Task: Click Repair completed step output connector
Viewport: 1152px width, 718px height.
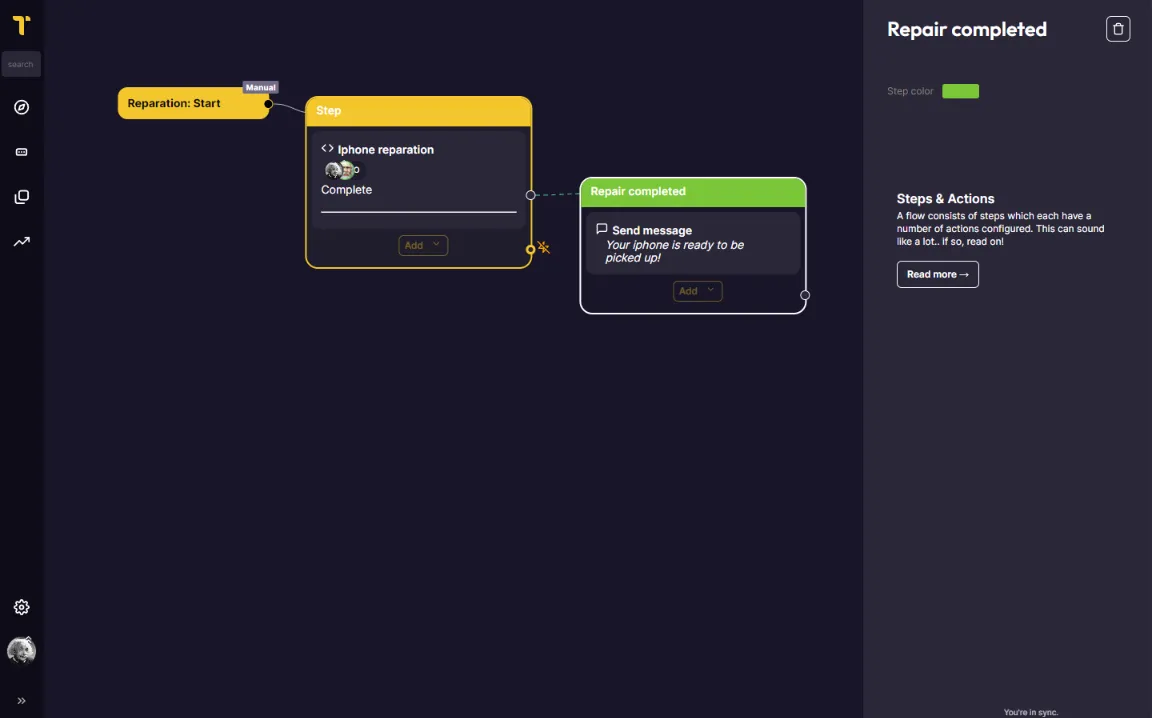Action: click(805, 295)
